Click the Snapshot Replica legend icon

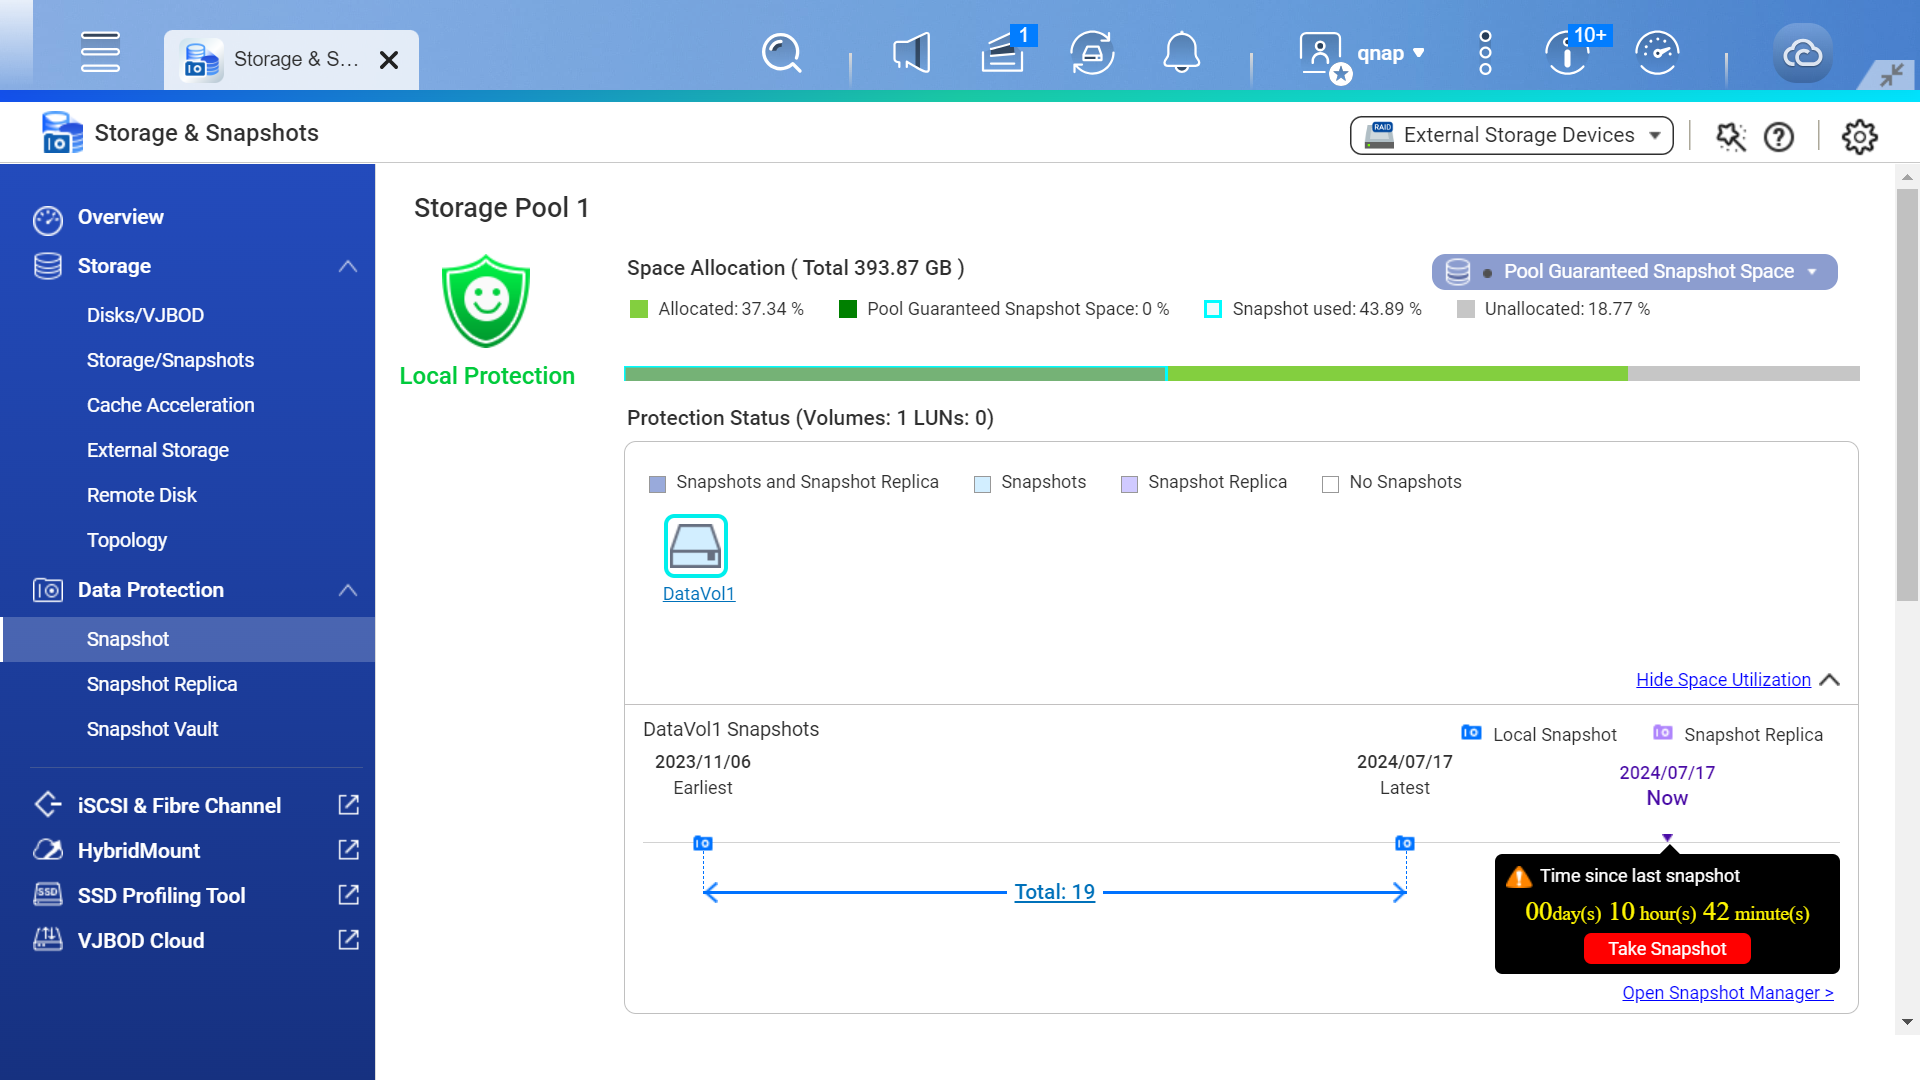(1662, 733)
